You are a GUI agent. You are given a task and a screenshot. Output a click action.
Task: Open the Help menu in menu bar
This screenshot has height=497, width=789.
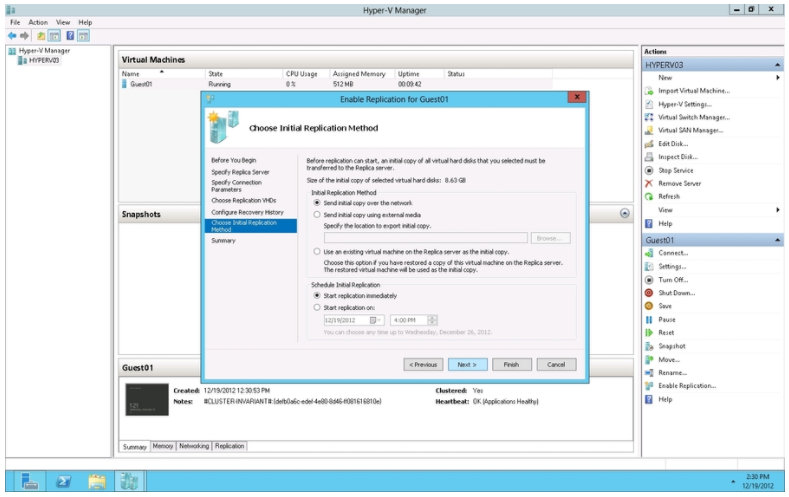(85, 23)
